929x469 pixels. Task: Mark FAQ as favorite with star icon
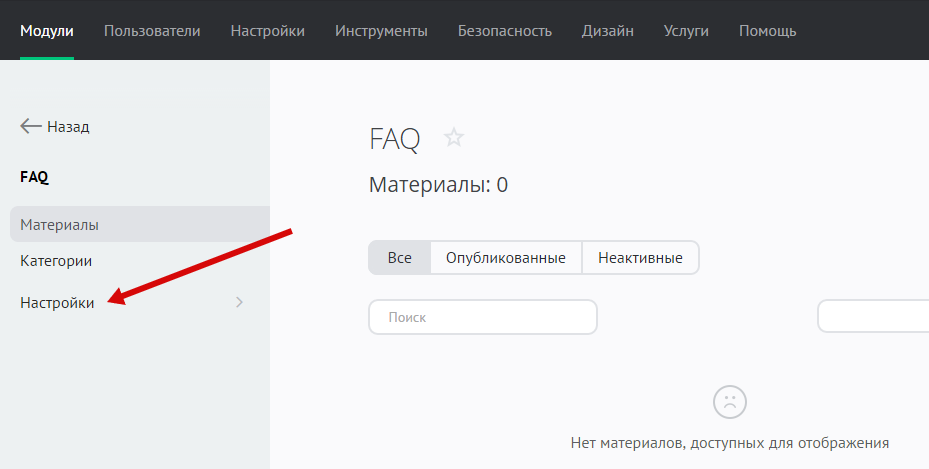[x=454, y=138]
